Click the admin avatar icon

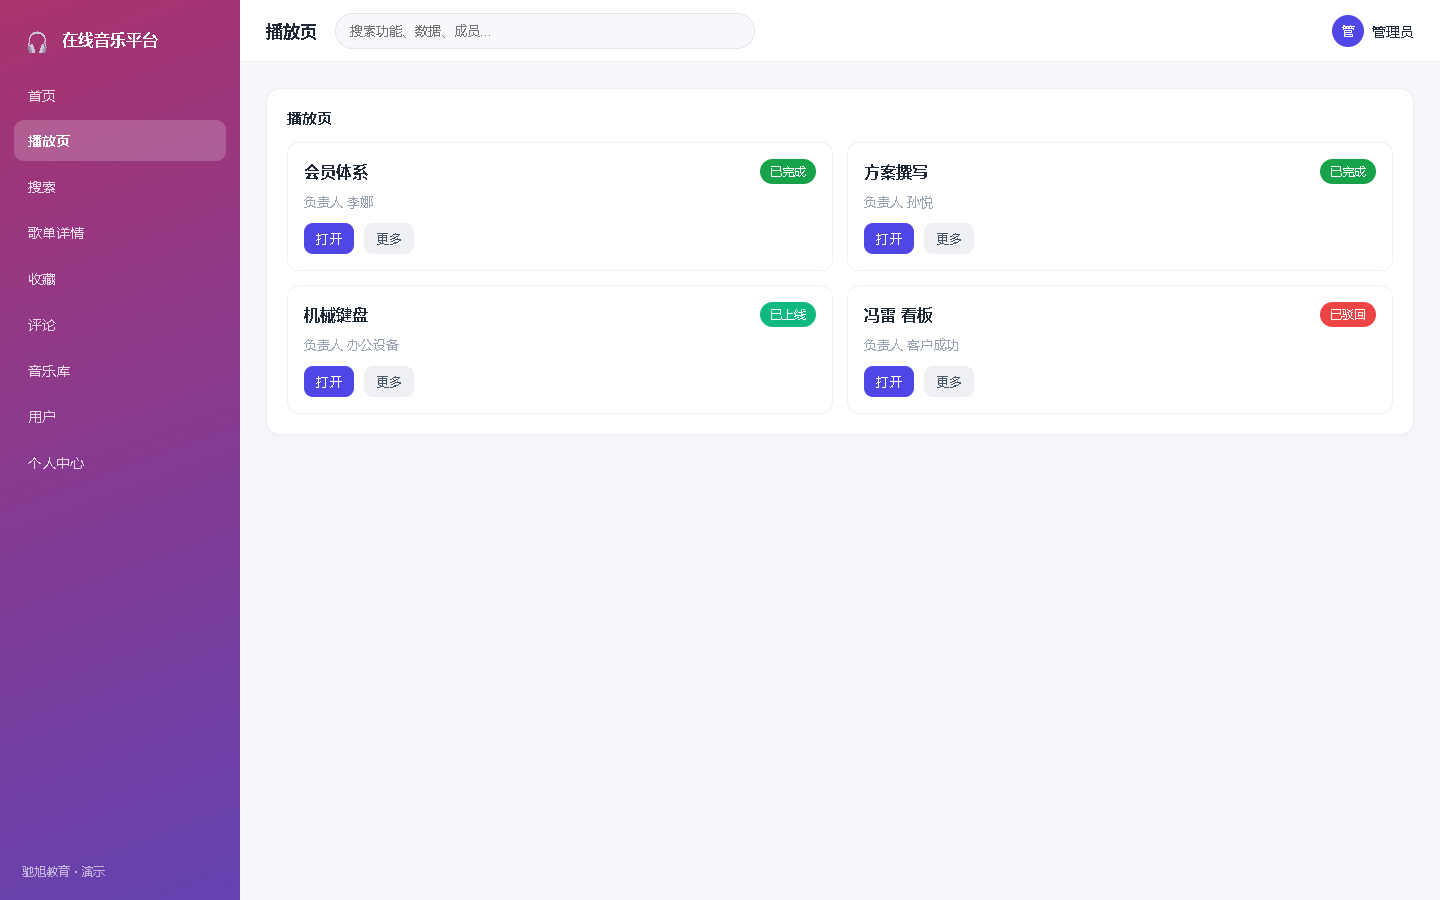click(x=1348, y=31)
